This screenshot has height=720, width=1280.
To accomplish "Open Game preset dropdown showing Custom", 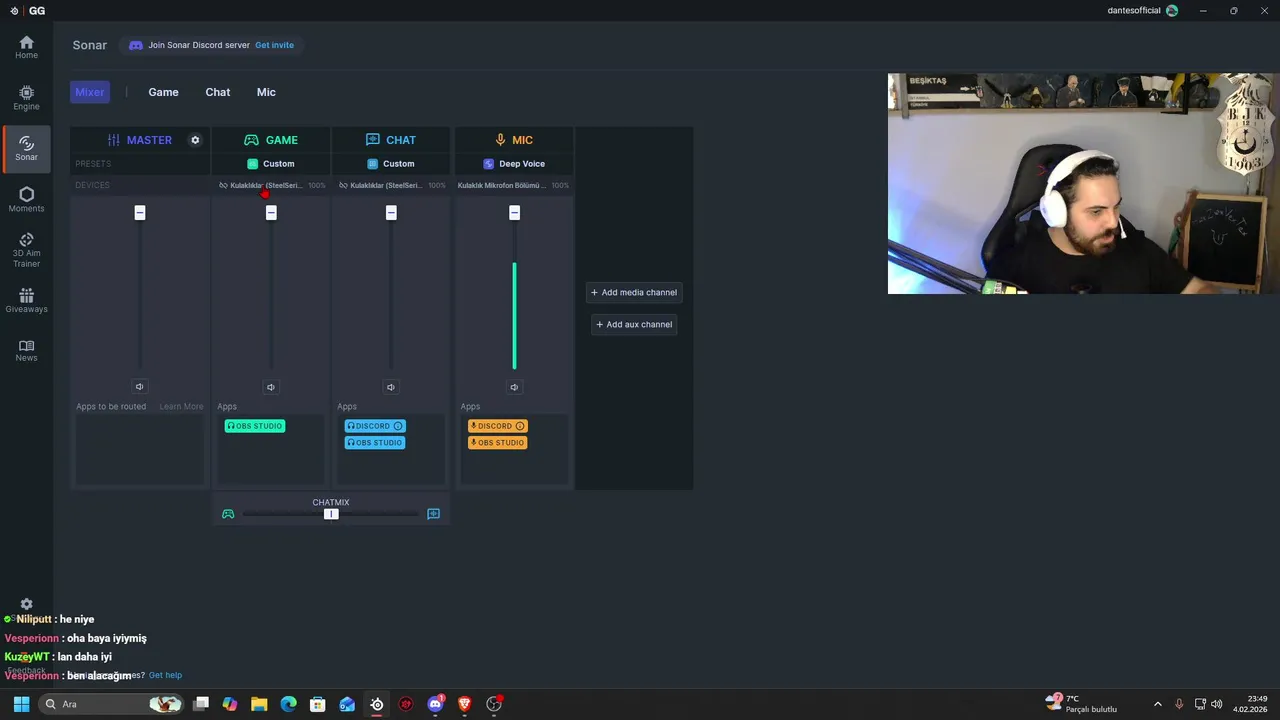I will (271, 164).
